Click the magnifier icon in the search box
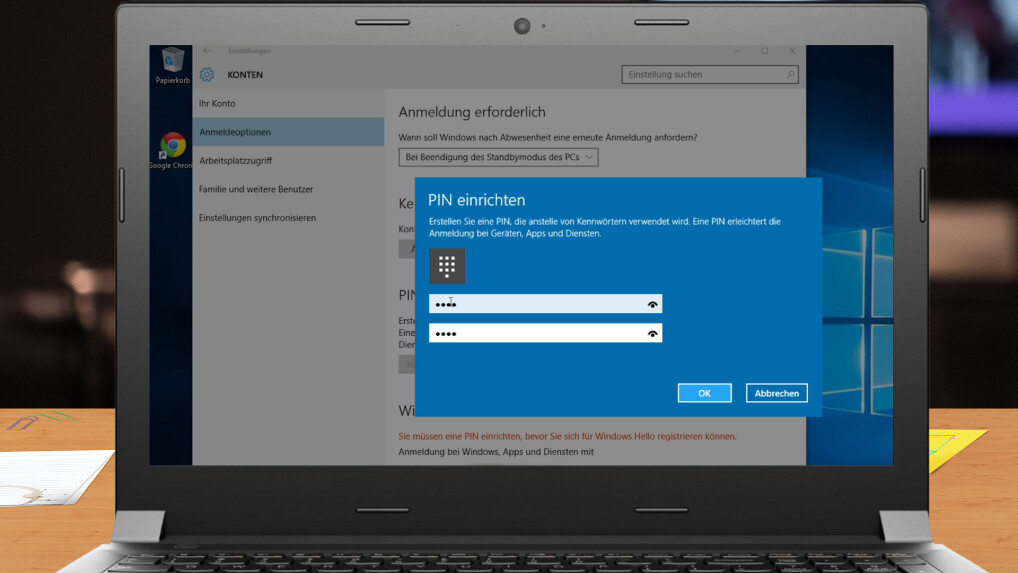Image resolution: width=1018 pixels, height=573 pixels. point(790,74)
